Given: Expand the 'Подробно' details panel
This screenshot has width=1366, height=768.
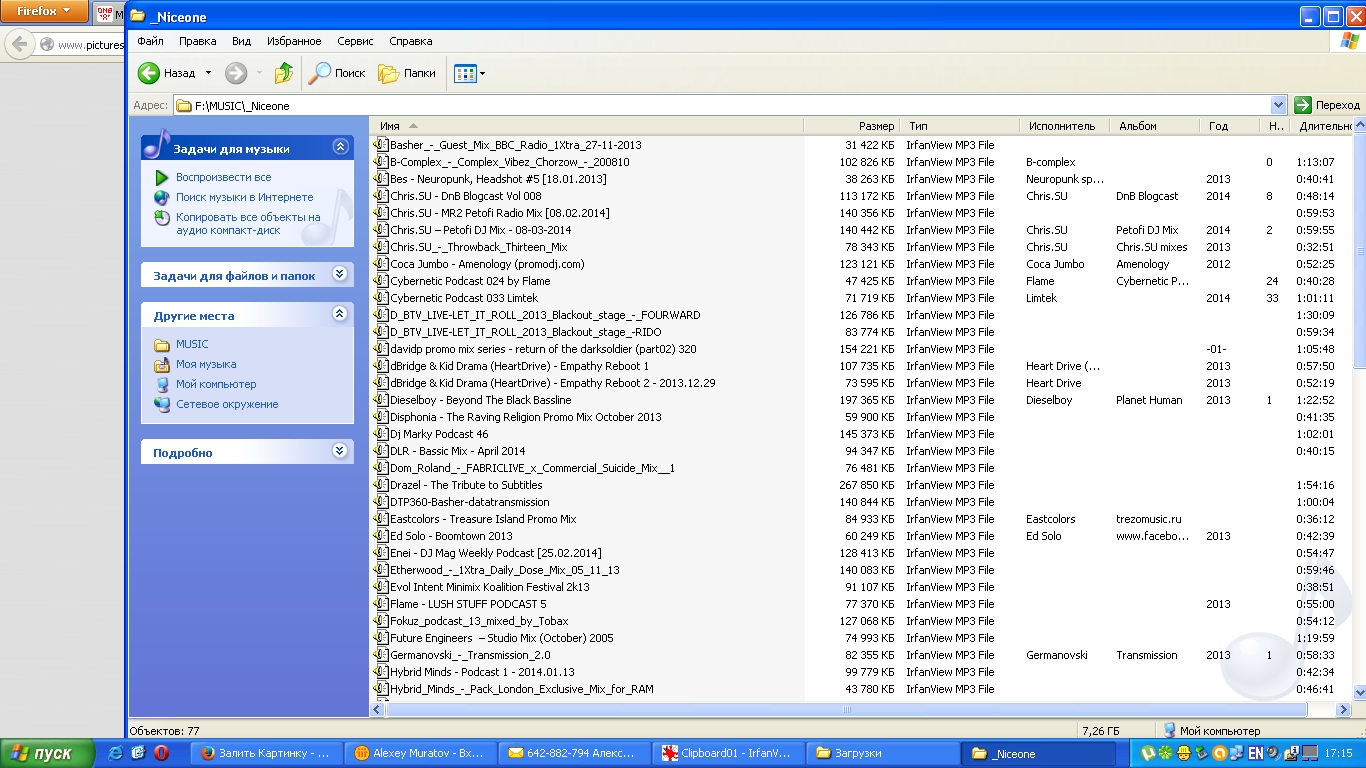Looking at the screenshot, I should 340,451.
